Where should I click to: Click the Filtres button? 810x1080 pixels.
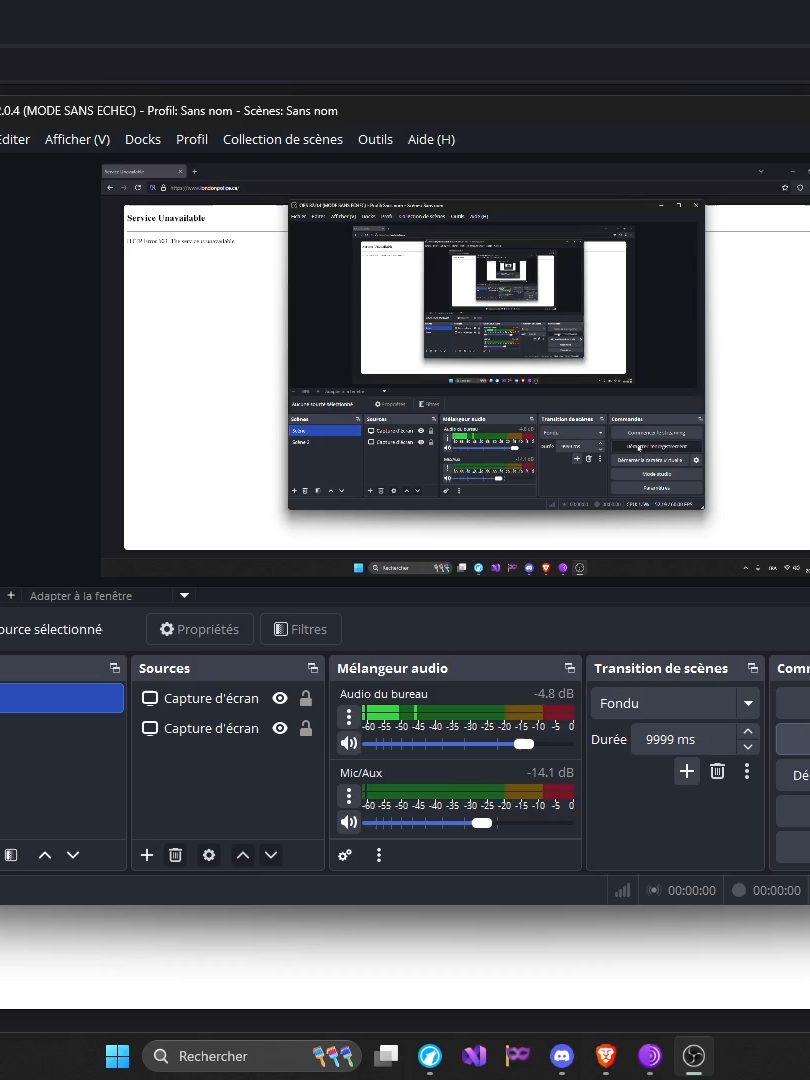(300, 629)
